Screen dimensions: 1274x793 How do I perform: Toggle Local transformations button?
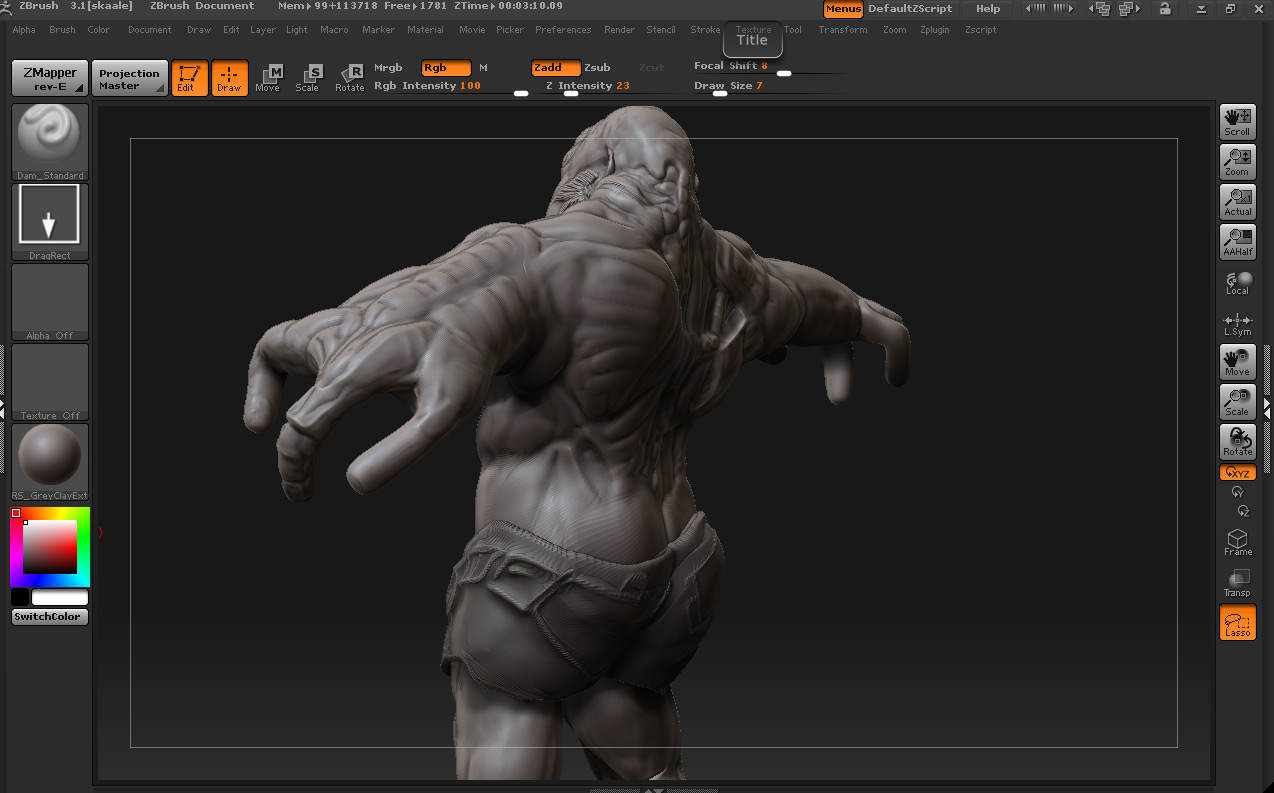point(1238,283)
